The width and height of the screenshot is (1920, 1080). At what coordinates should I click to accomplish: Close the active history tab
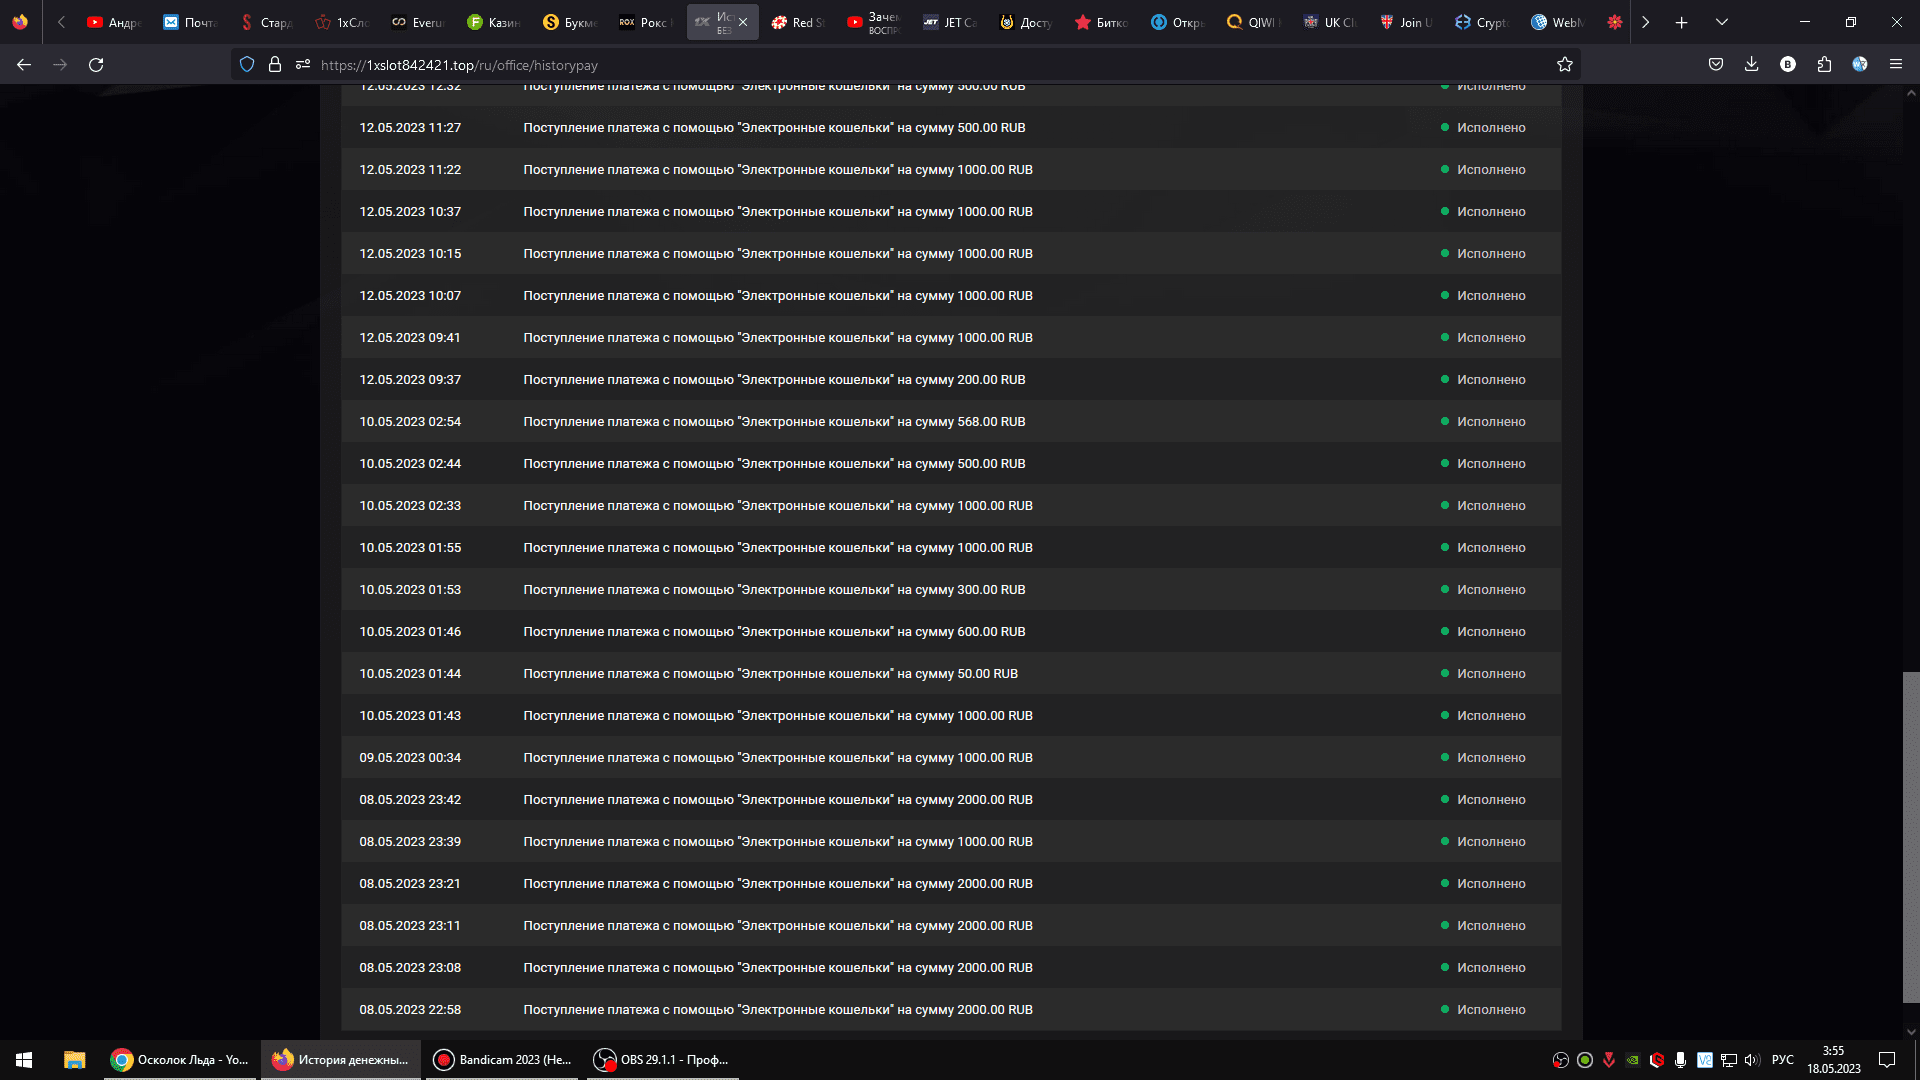point(743,22)
